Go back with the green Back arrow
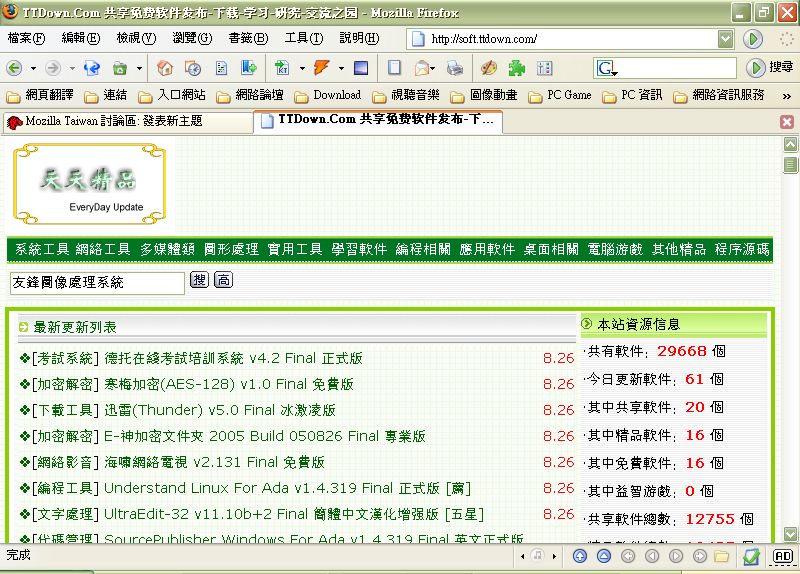The height and width of the screenshot is (574, 800). coord(14,68)
